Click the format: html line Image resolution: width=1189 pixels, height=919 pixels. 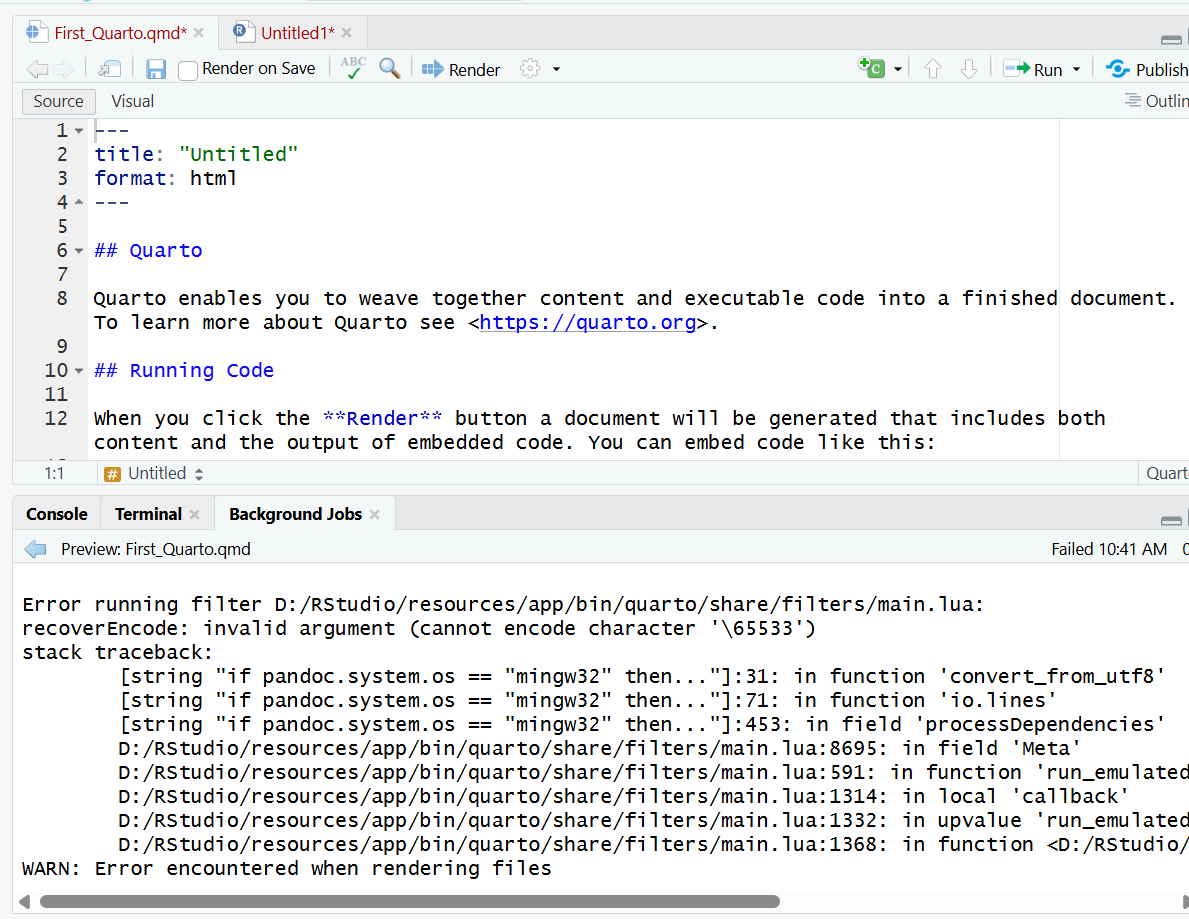click(165, 179)
